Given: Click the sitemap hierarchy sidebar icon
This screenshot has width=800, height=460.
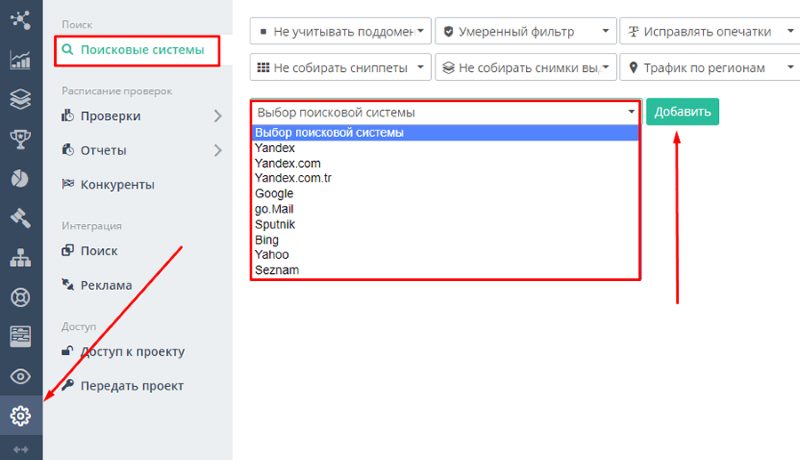Looking at the screenshot, I should tap(20, 258).
